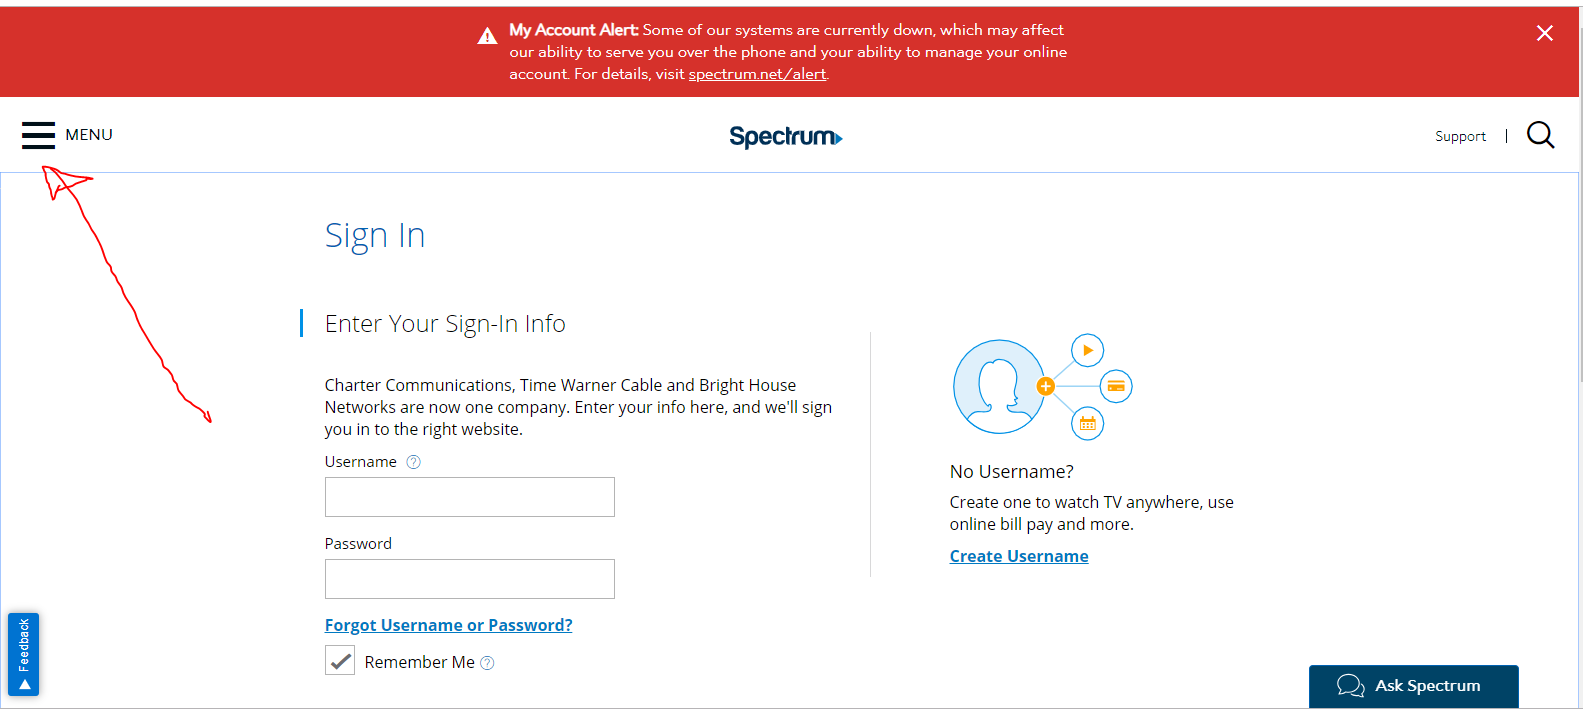Screen dimensions: 1583x714
Task: Open the Support menu item
Action: pyautogui.click(x=1460, y=135)
